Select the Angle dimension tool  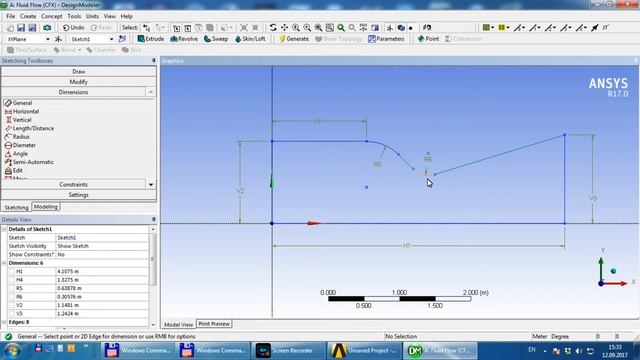coord(16,153)
